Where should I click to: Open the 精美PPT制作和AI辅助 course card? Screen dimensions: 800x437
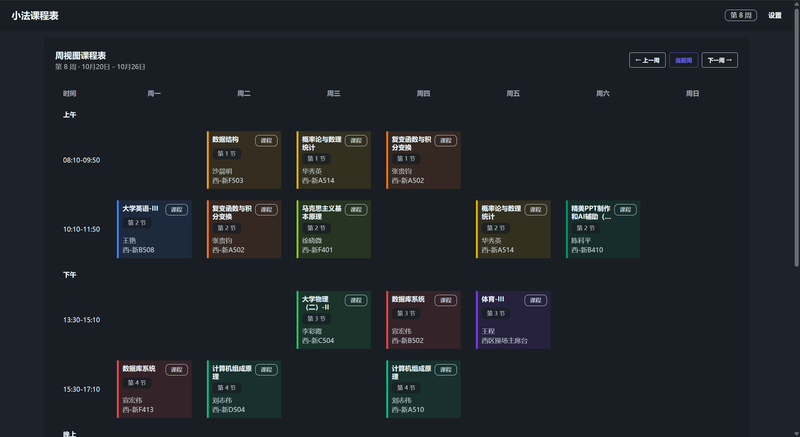(603, 229)
